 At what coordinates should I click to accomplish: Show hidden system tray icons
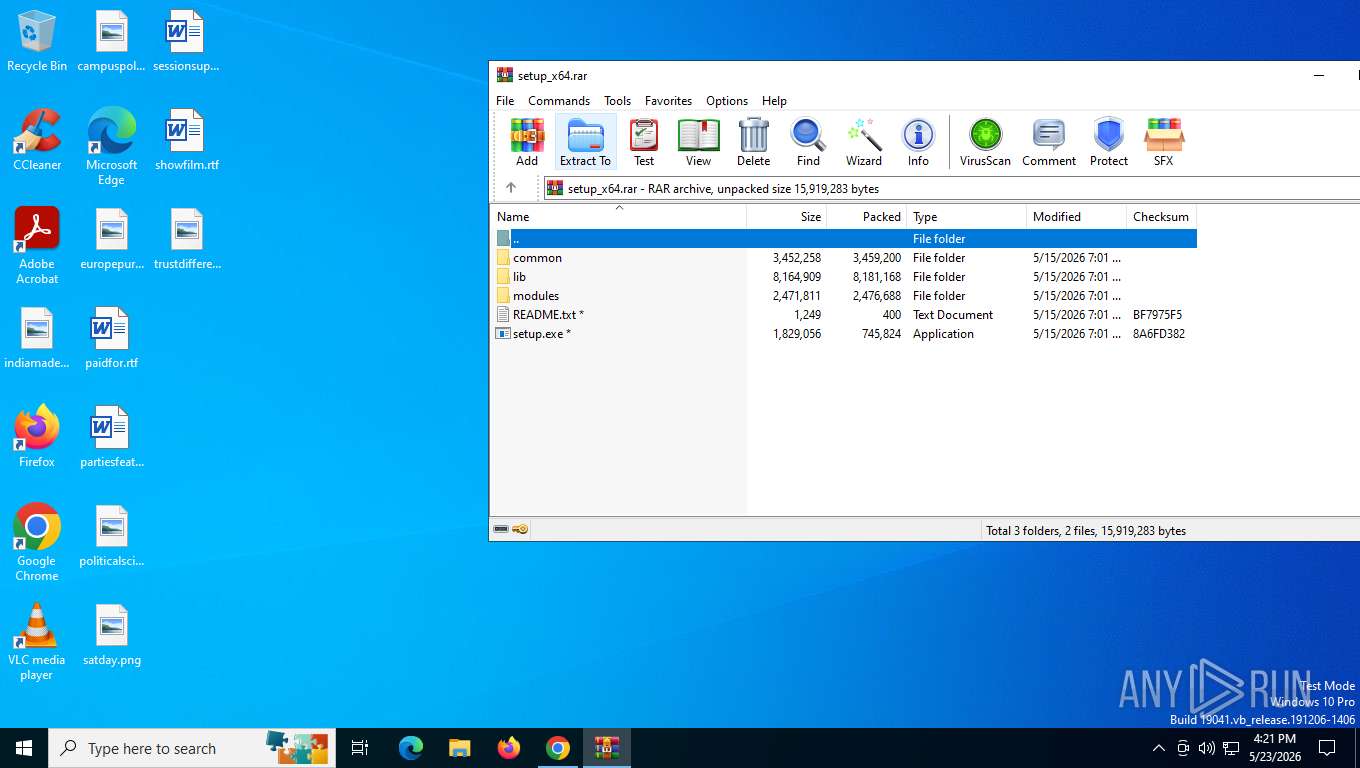[x=1159, y=748]
